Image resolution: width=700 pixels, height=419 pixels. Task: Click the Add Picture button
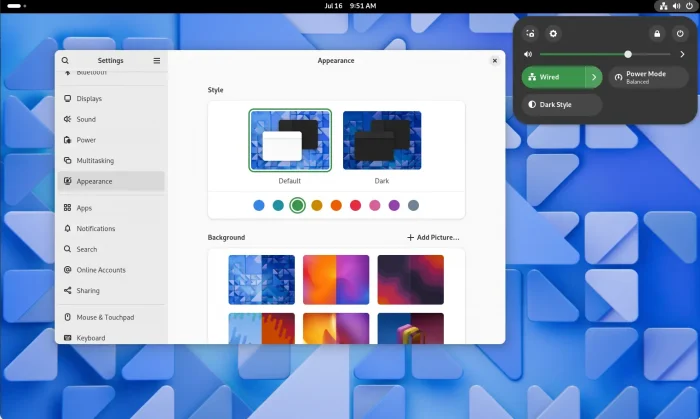point(433,238)
